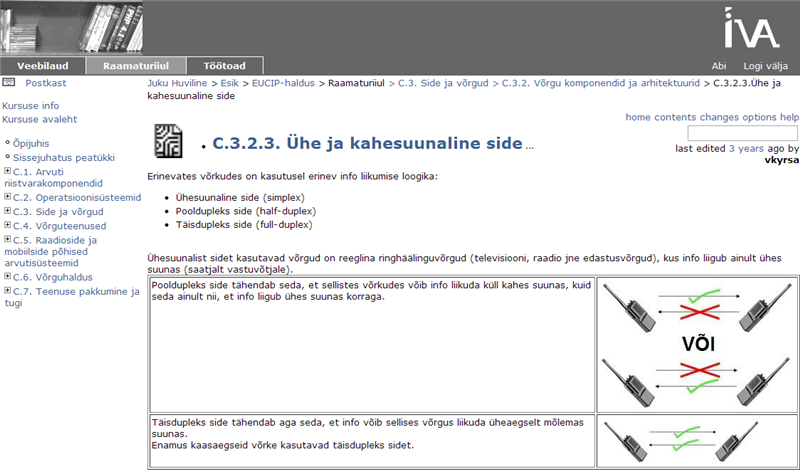Click Raamaturiiul in the breadcrumb
This screenshot has height=476, width=800.
pos(356,83)
